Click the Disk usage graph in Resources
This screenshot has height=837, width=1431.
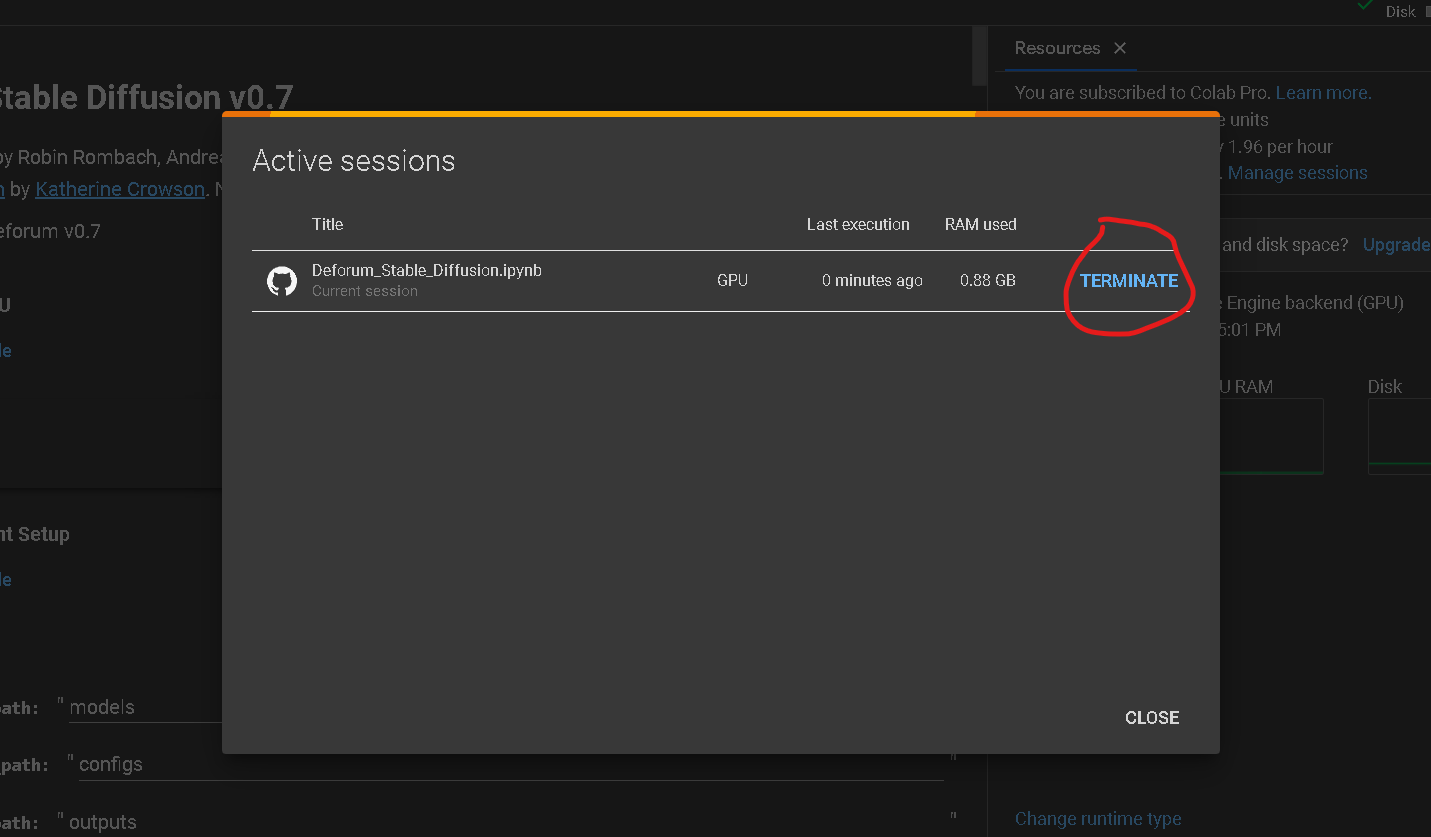pyautogui.click(x=1399, y=437)
